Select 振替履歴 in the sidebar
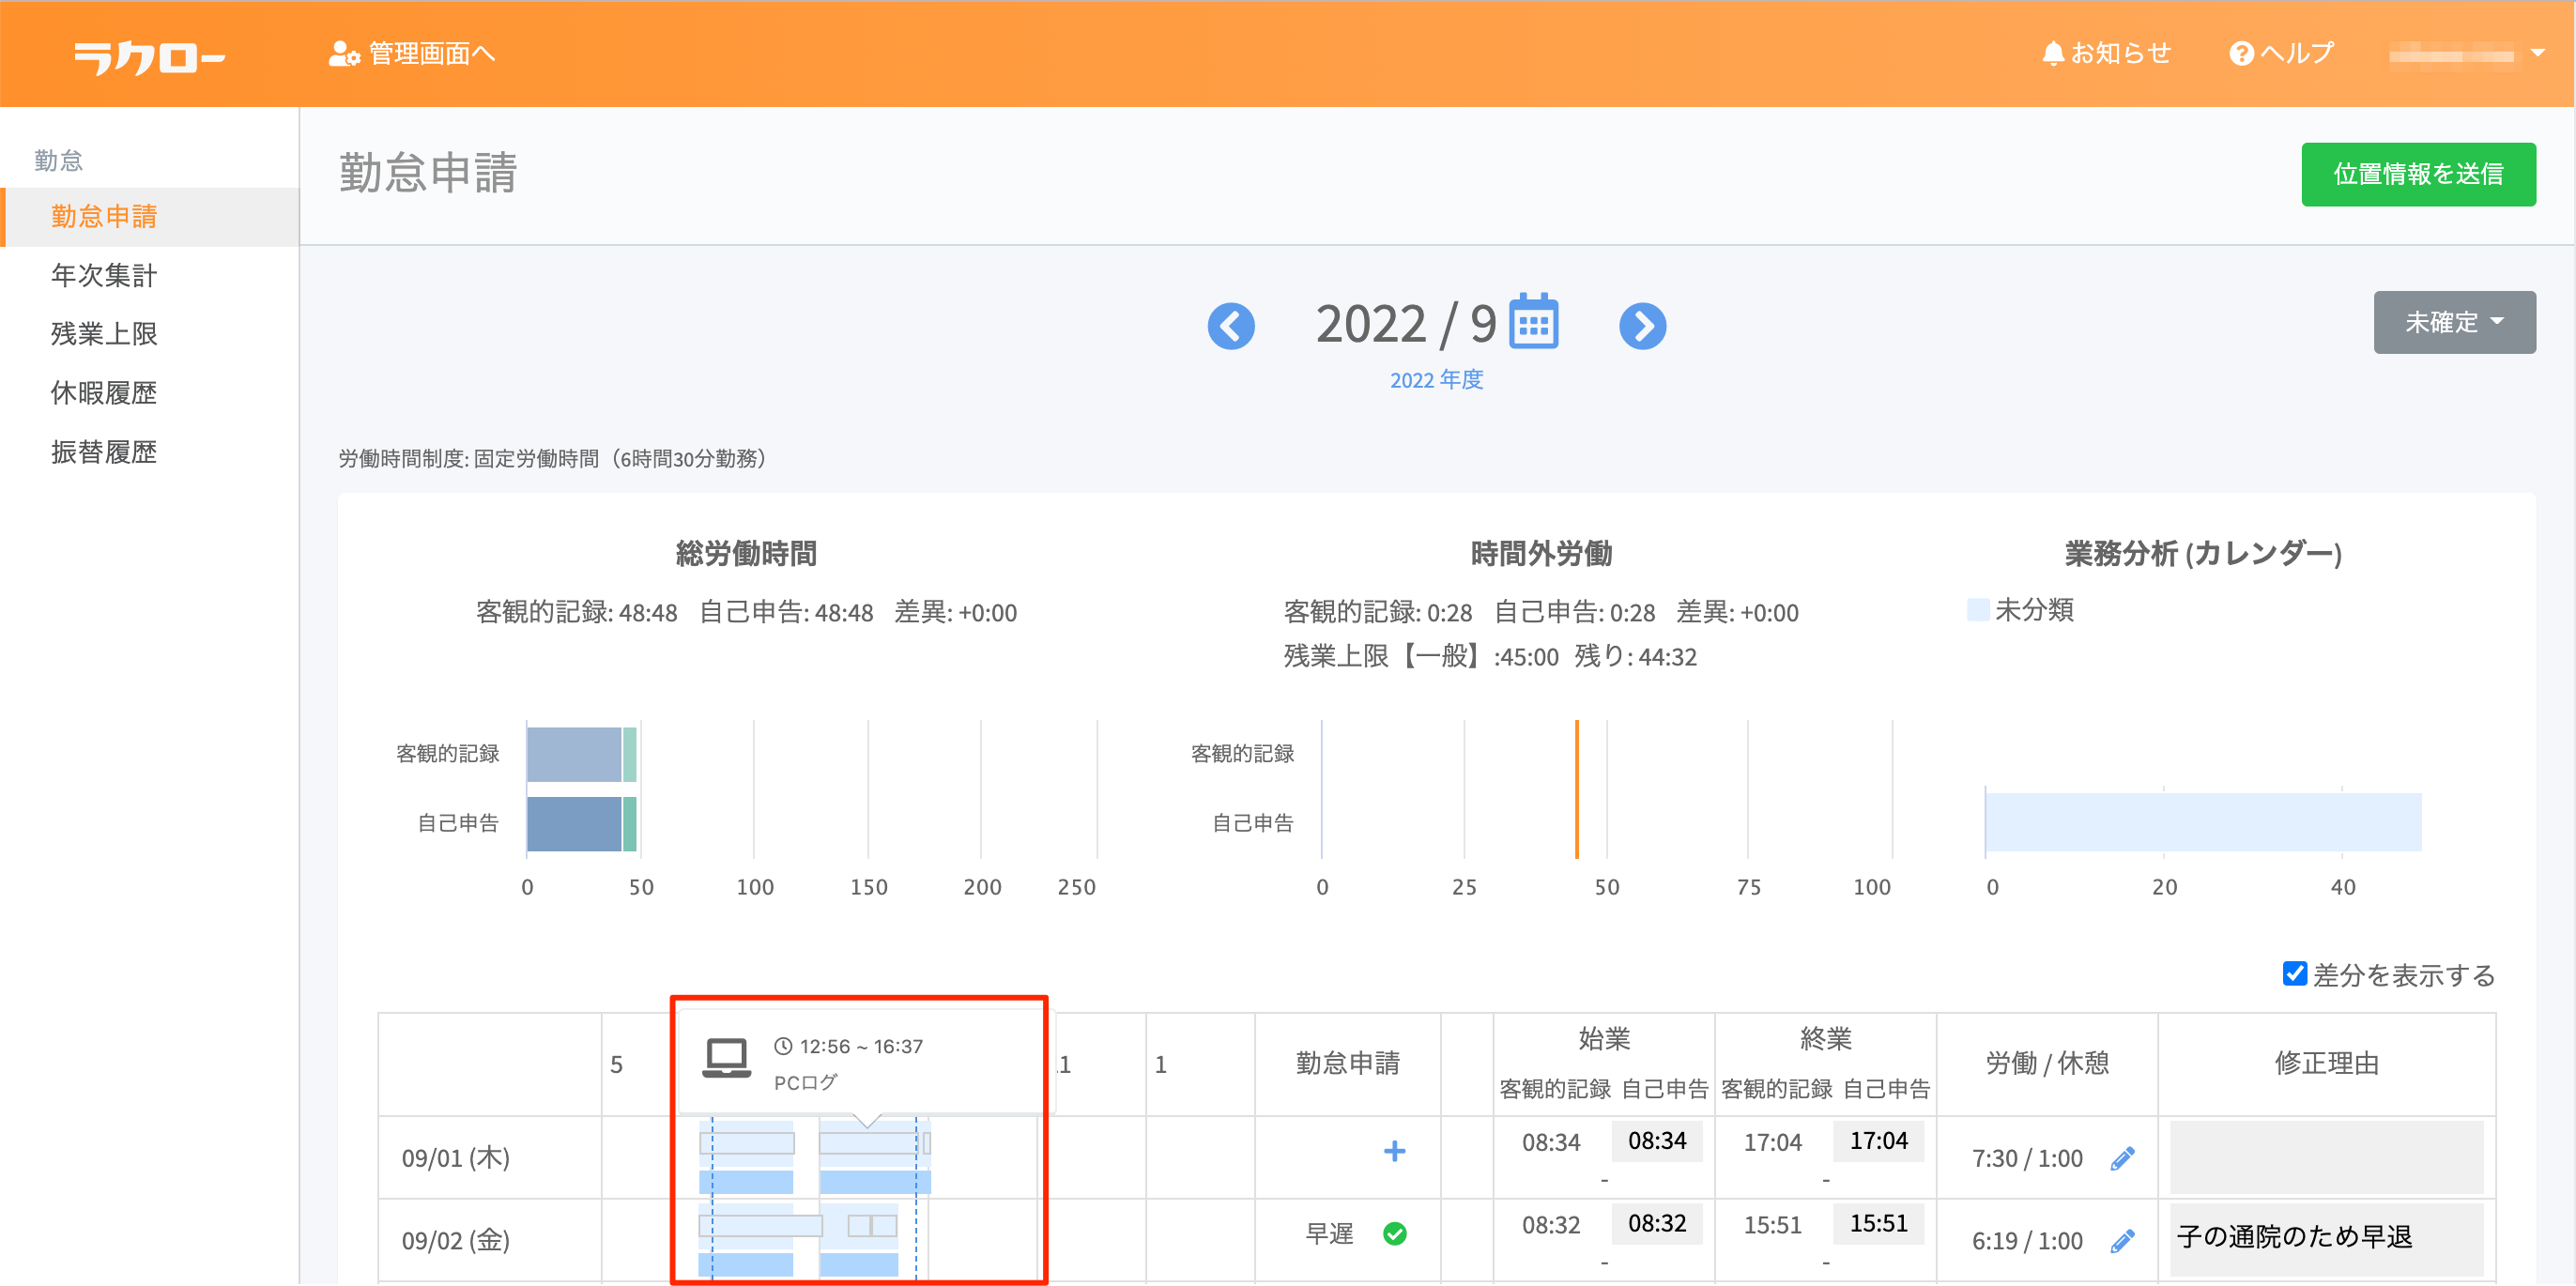This screenshot has width=2576, height=1286. coord(104,452)
